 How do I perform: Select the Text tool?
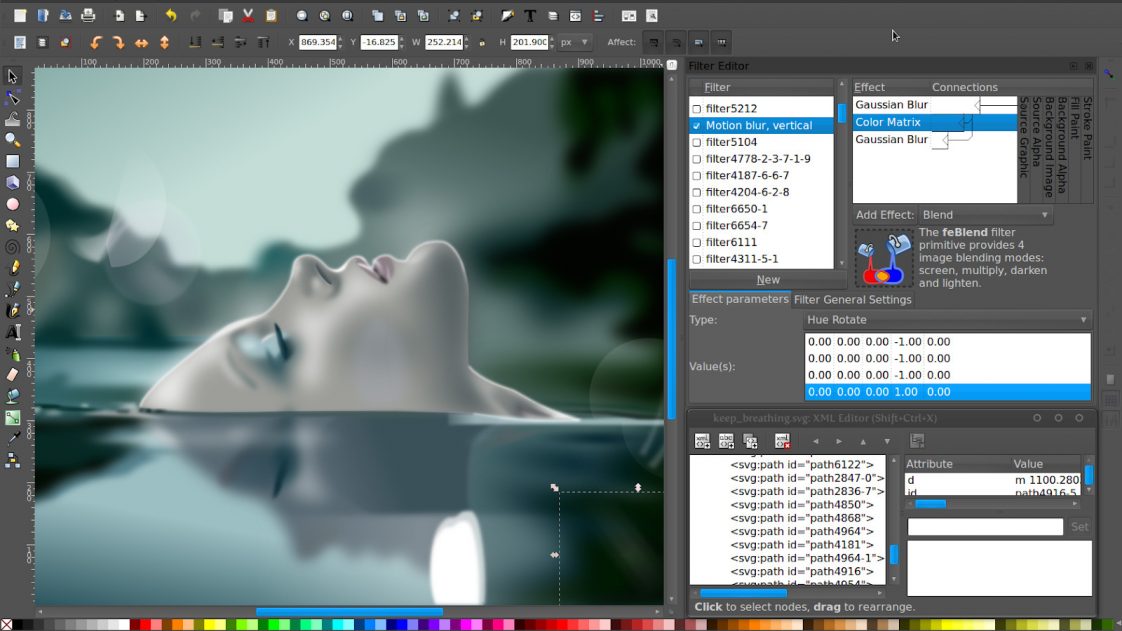click(x=14, y=332)
